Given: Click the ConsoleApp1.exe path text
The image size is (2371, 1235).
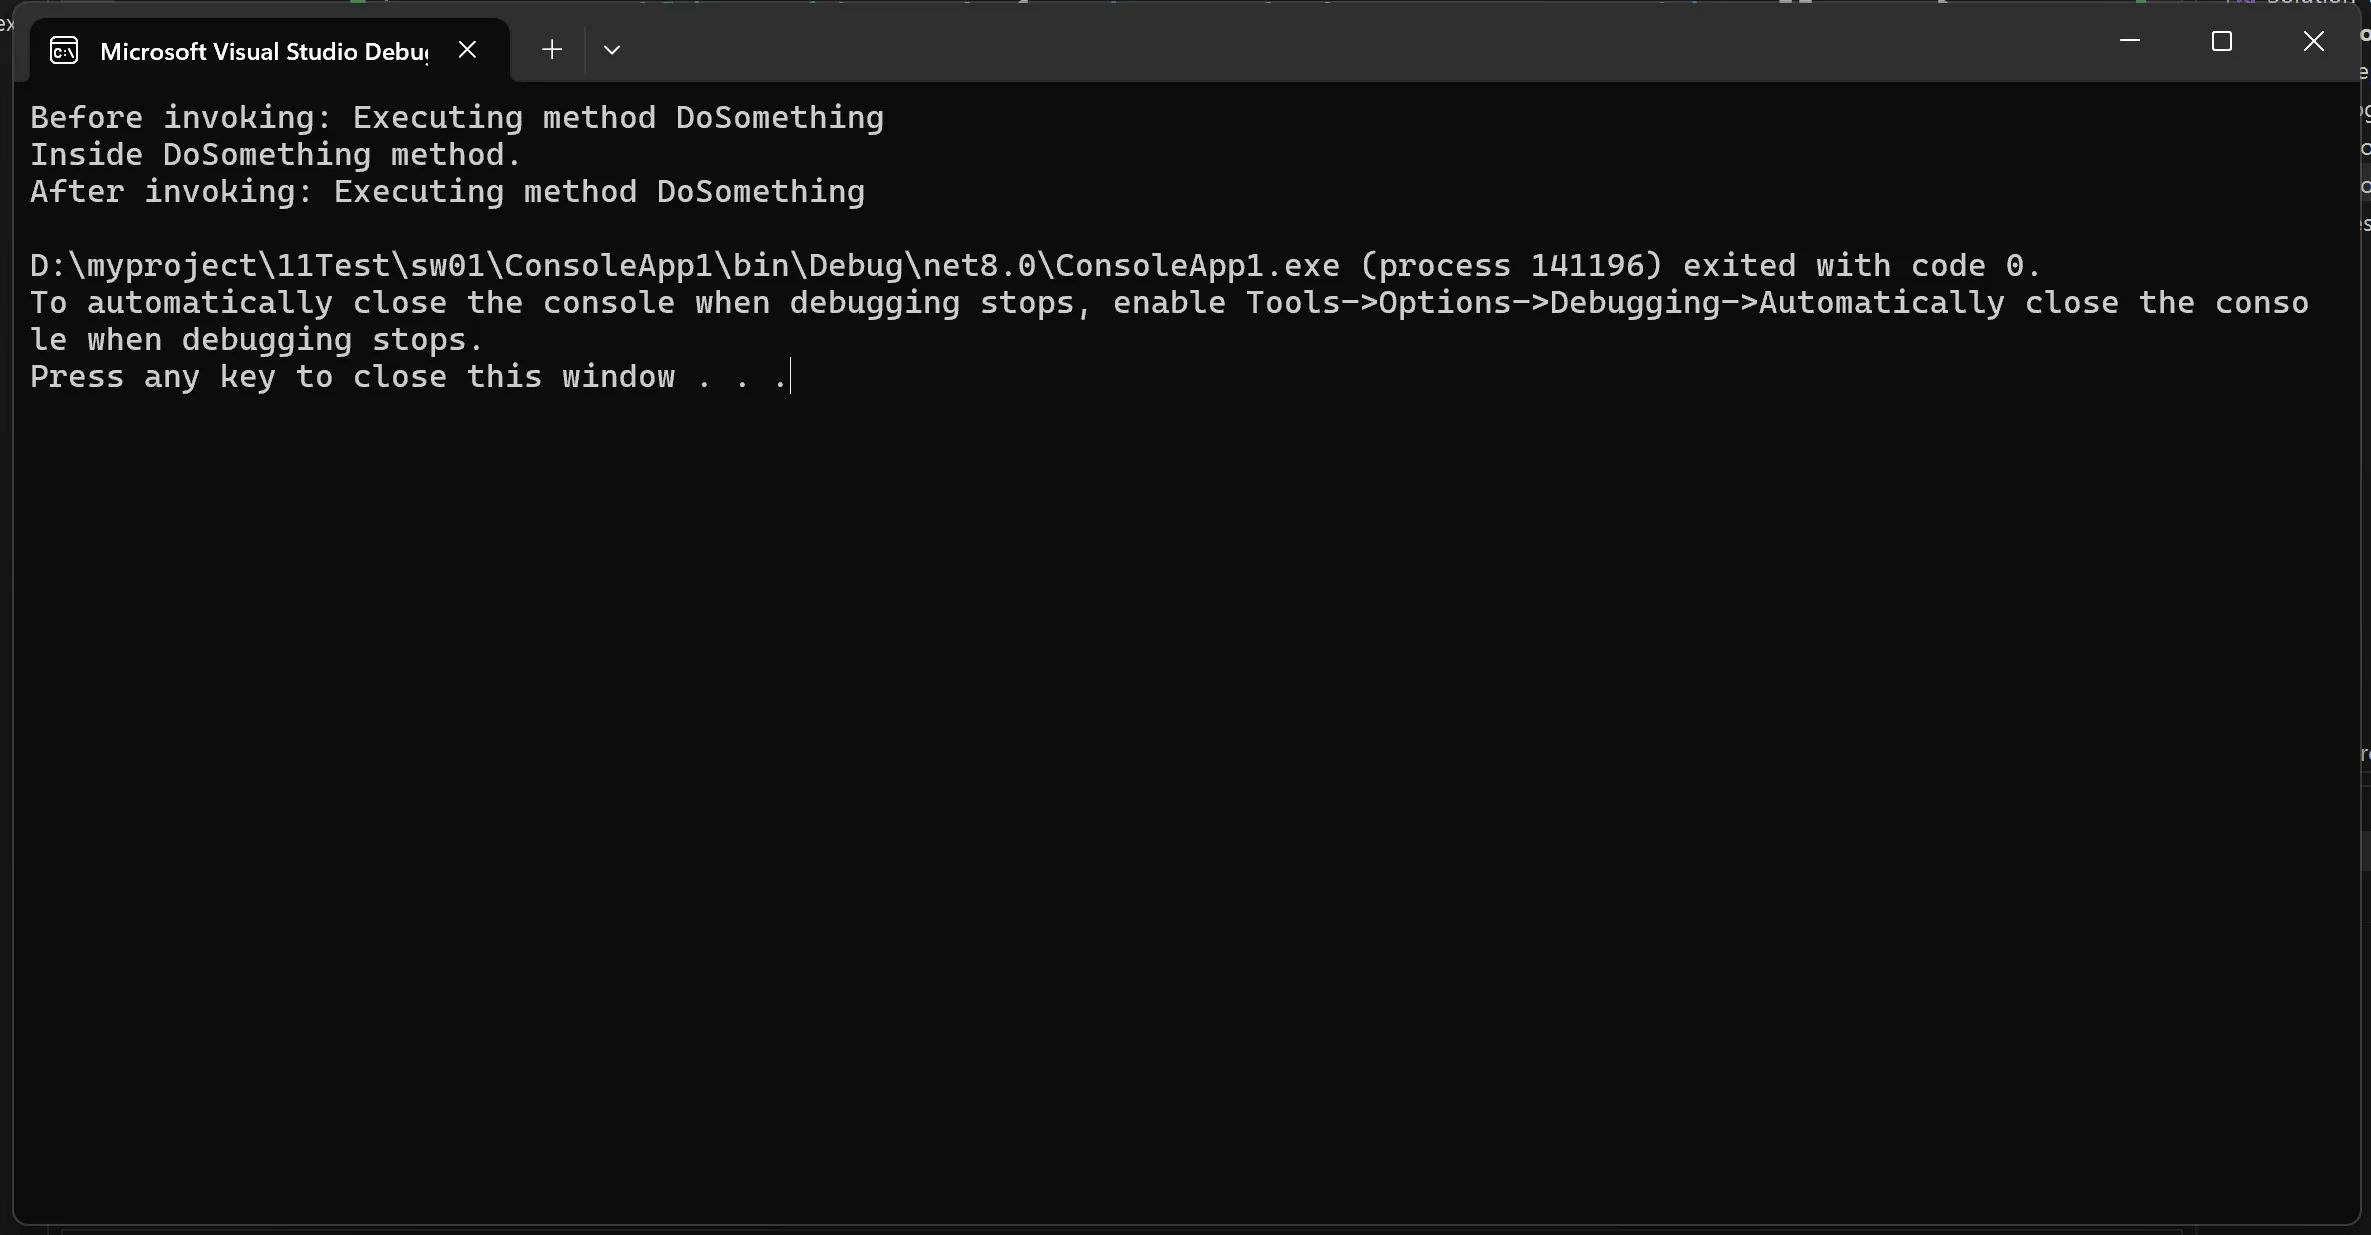Looking at the screenshot, I should point(685,266).
